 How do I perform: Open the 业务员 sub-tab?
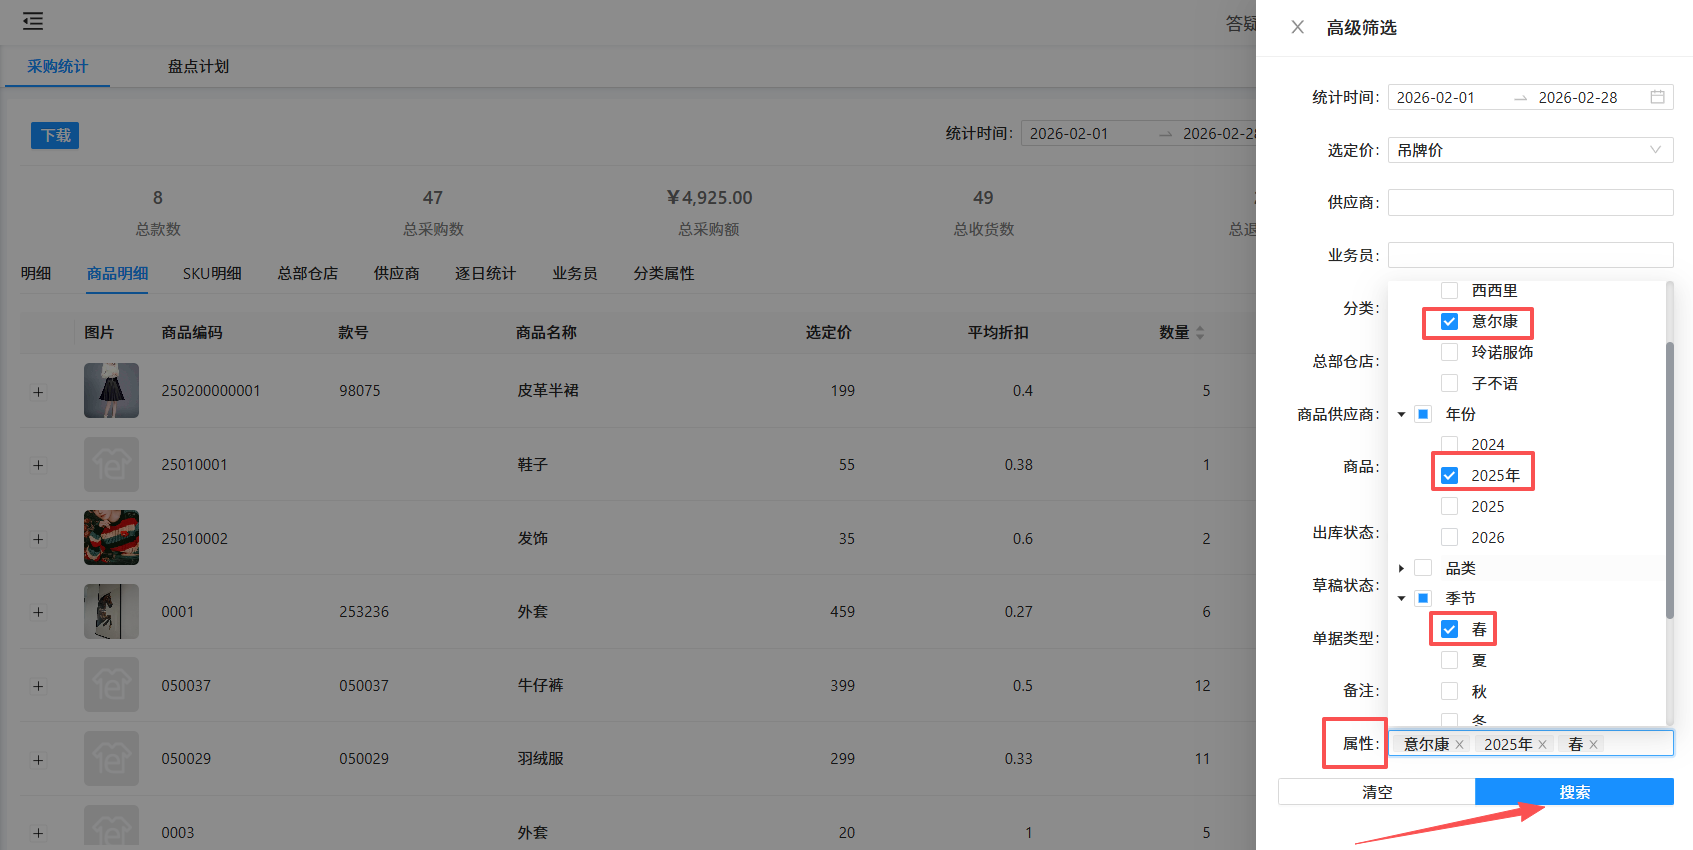click(x=575, y=273)
